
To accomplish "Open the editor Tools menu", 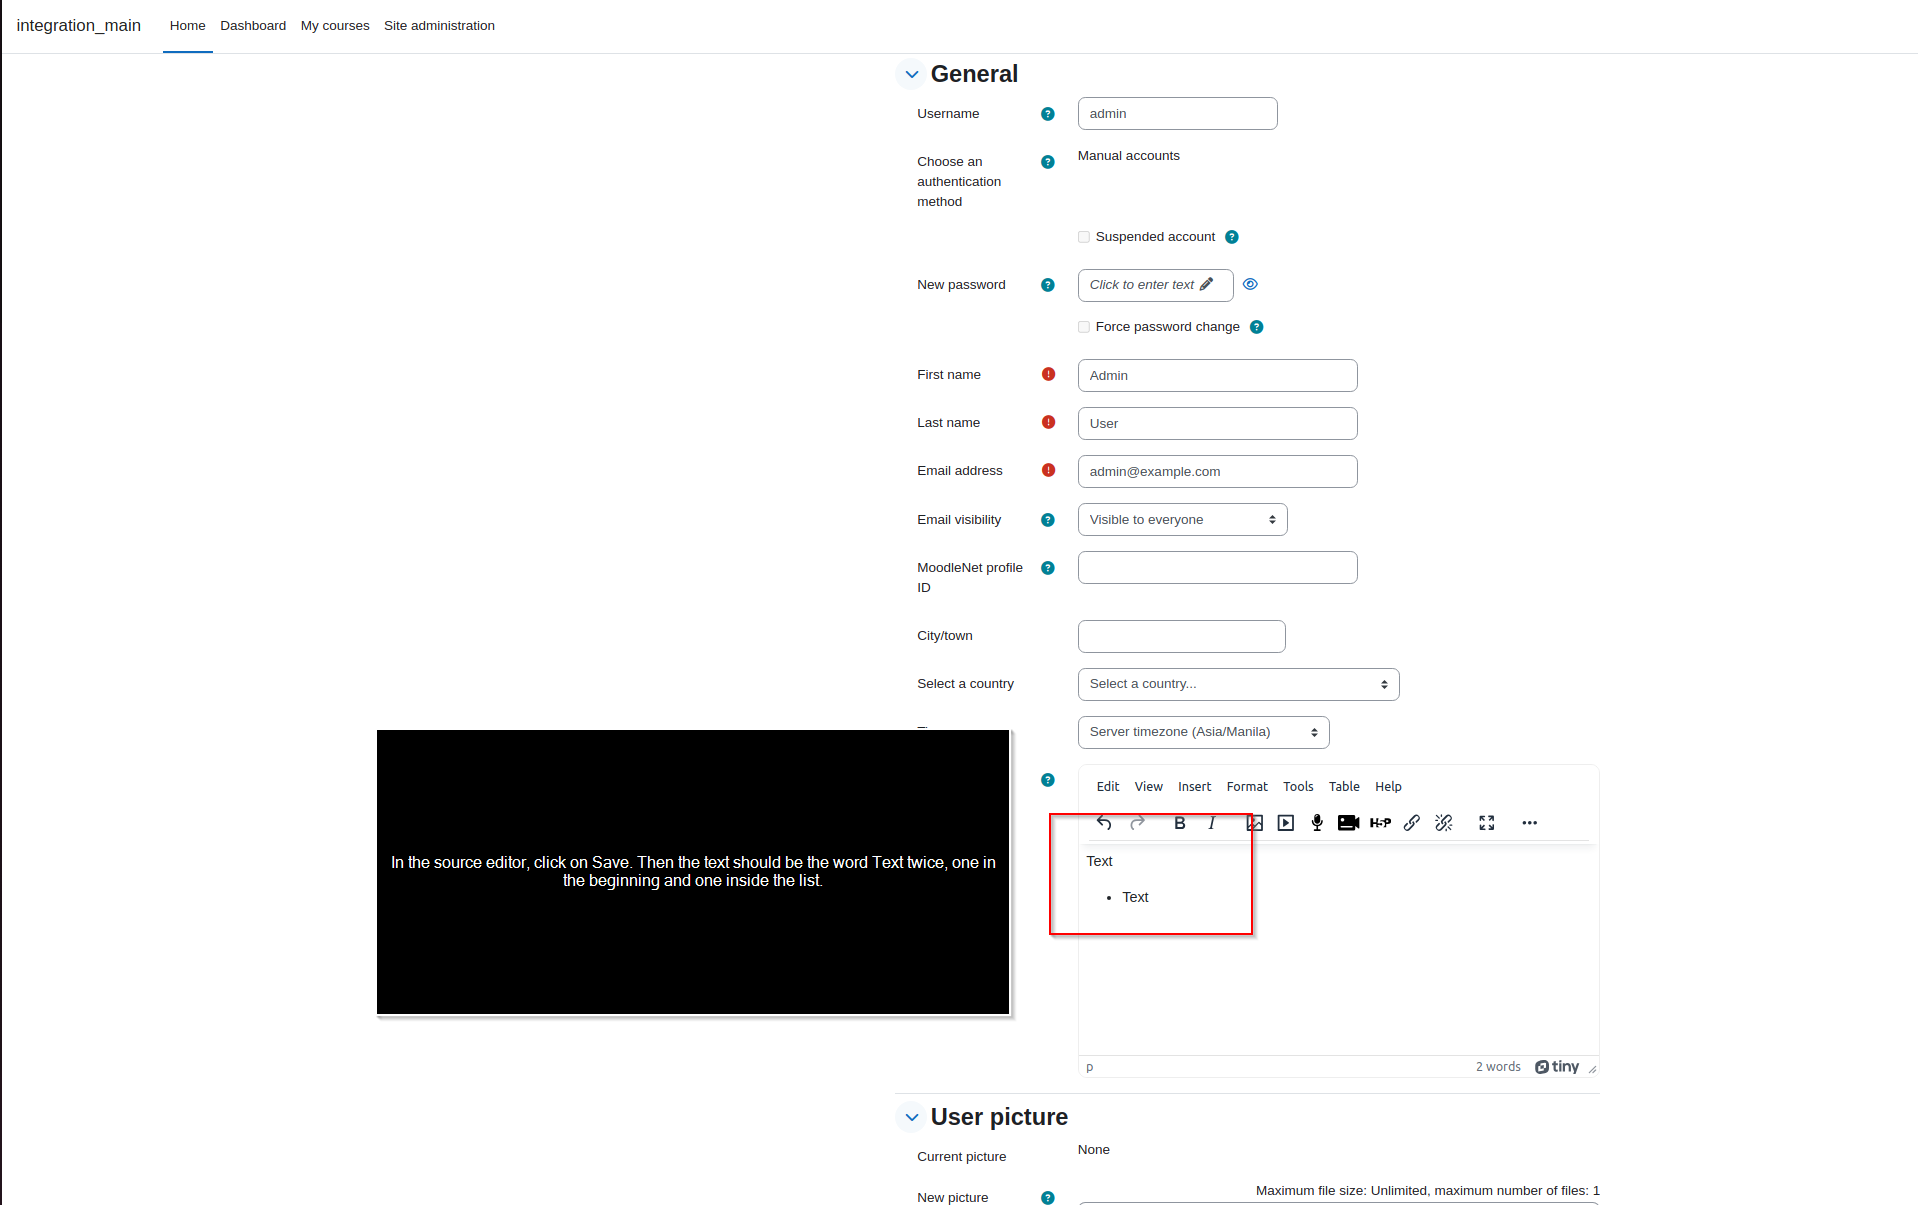I will 1298,787.
